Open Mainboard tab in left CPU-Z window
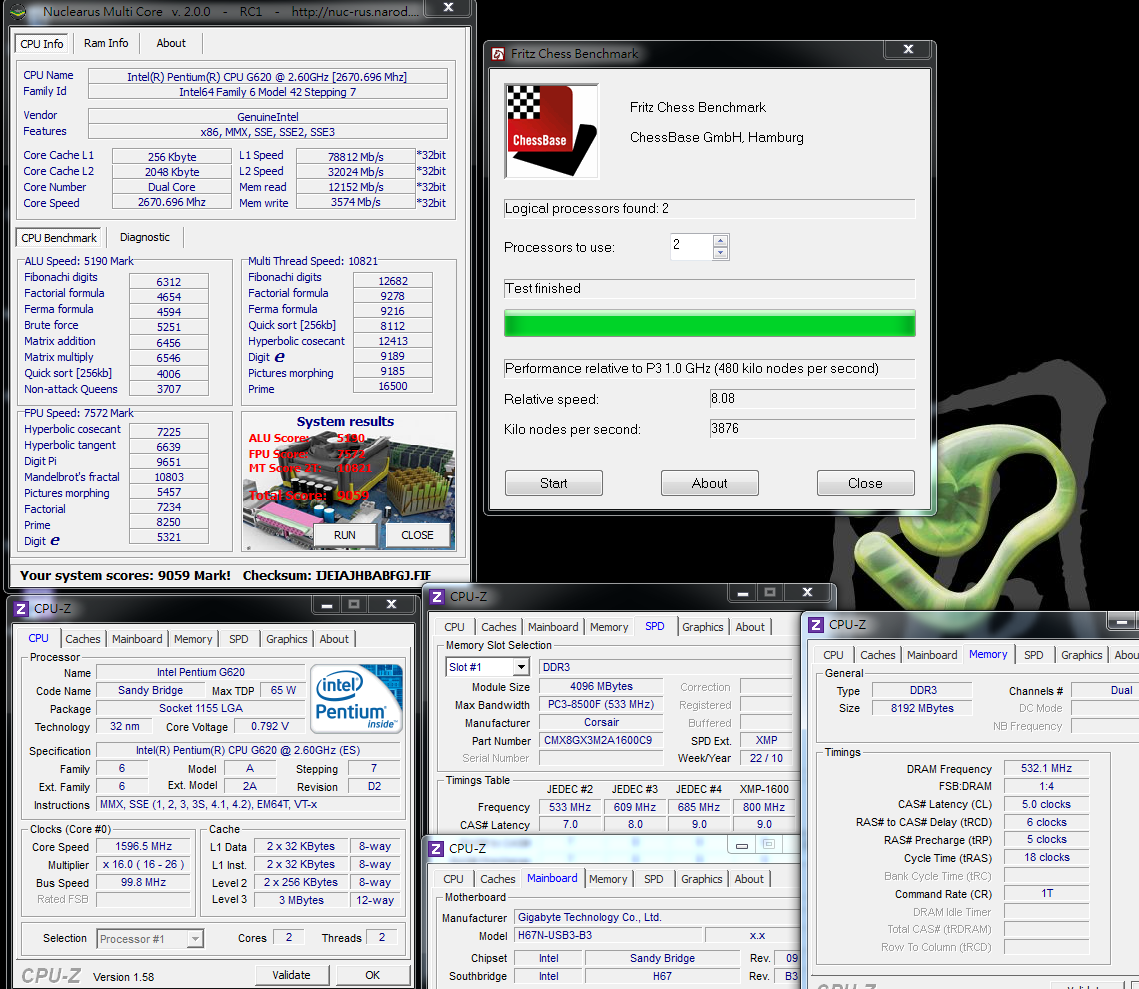 click(x=137, y=639)
